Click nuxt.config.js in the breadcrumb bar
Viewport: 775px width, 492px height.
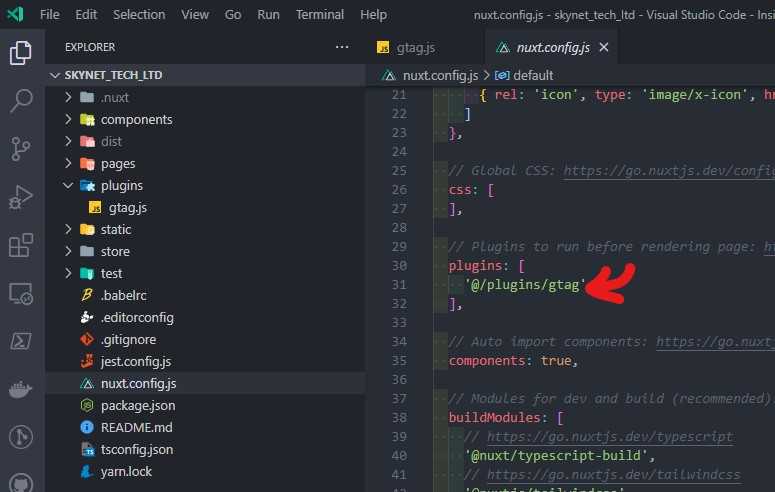(440, 75)
